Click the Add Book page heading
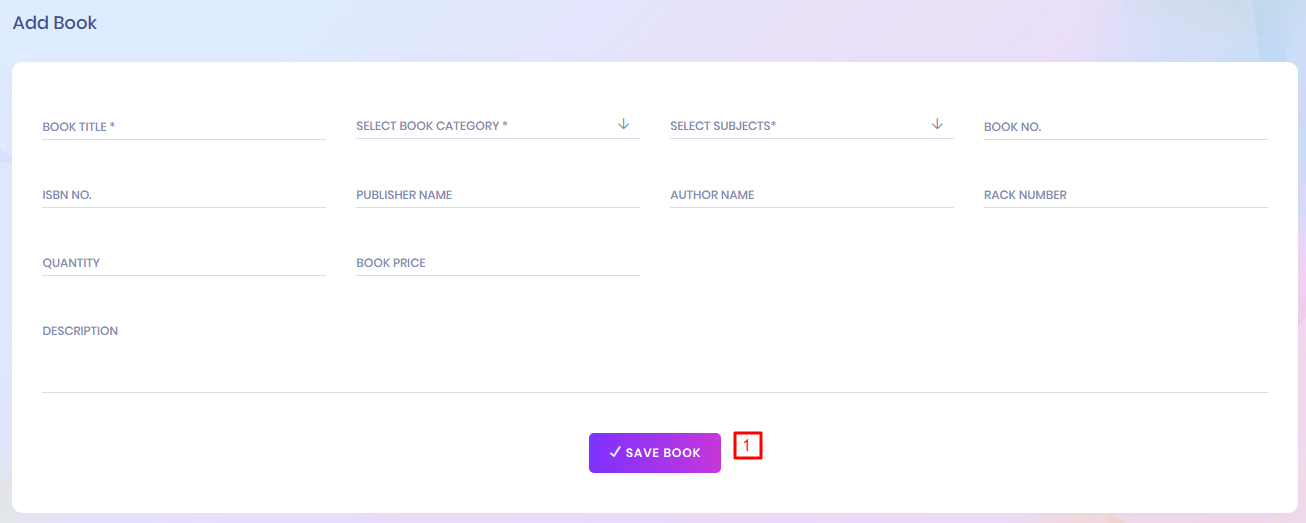The image size is (1306, 523). pos(55,23)
